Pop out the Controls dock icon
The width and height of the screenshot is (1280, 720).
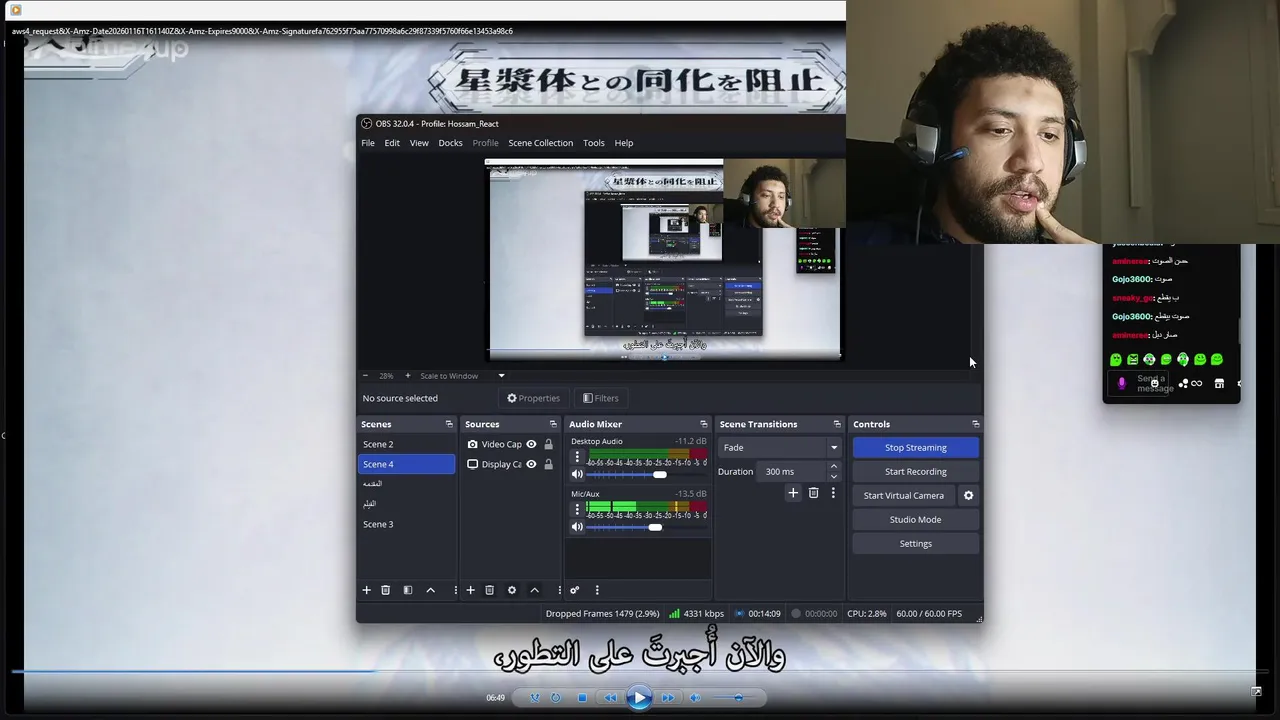[x=976, y=424]
